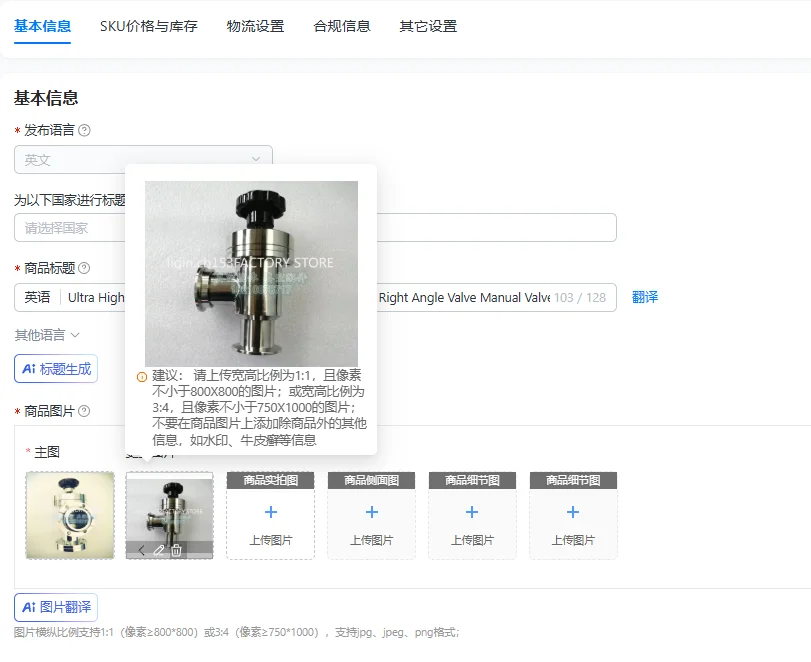Image resolution: width=811 pixels, height=662 pixels.
Task: Upload image in last 商品细节图 slot
Action: click(573, 515)
